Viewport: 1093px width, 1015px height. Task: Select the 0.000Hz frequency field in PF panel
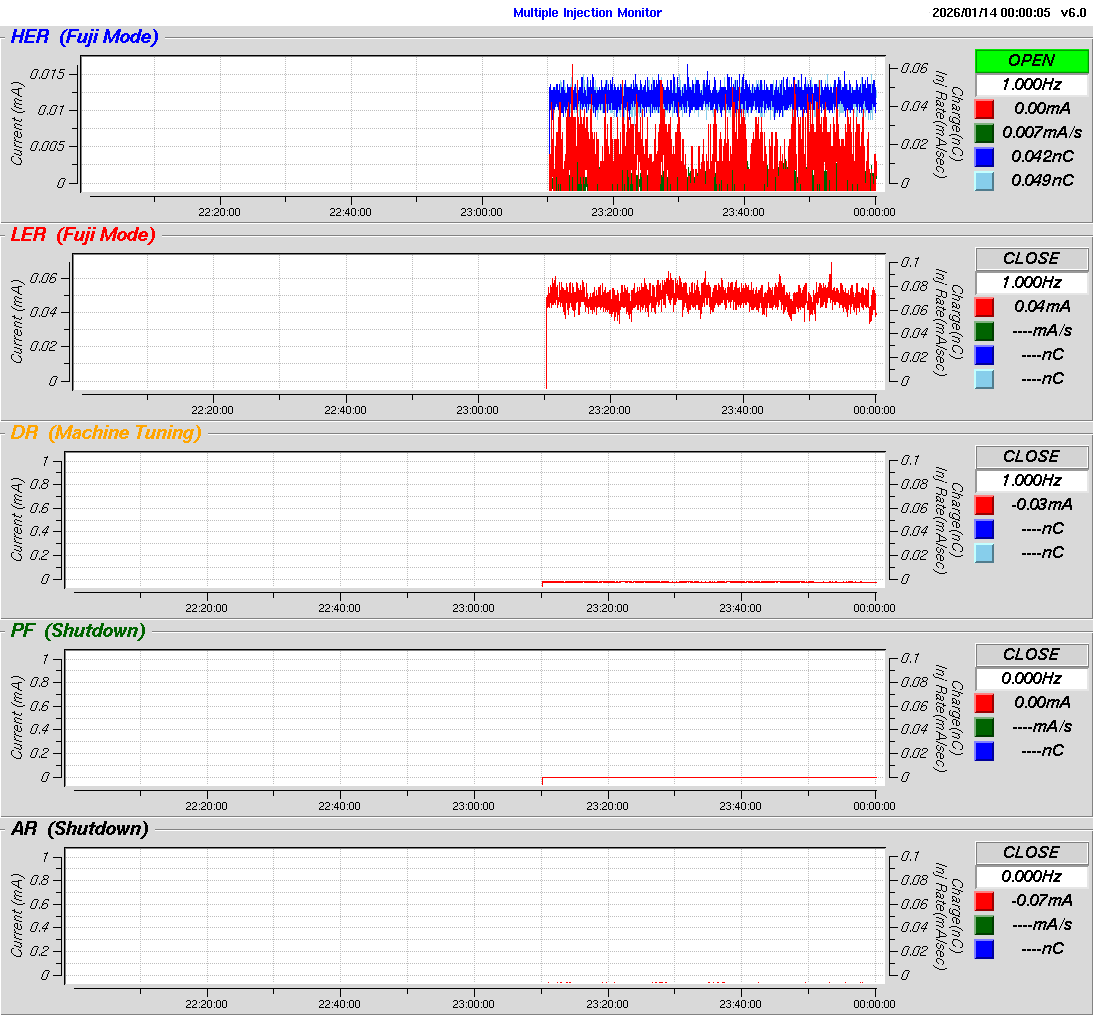[x=1031, y=679]
